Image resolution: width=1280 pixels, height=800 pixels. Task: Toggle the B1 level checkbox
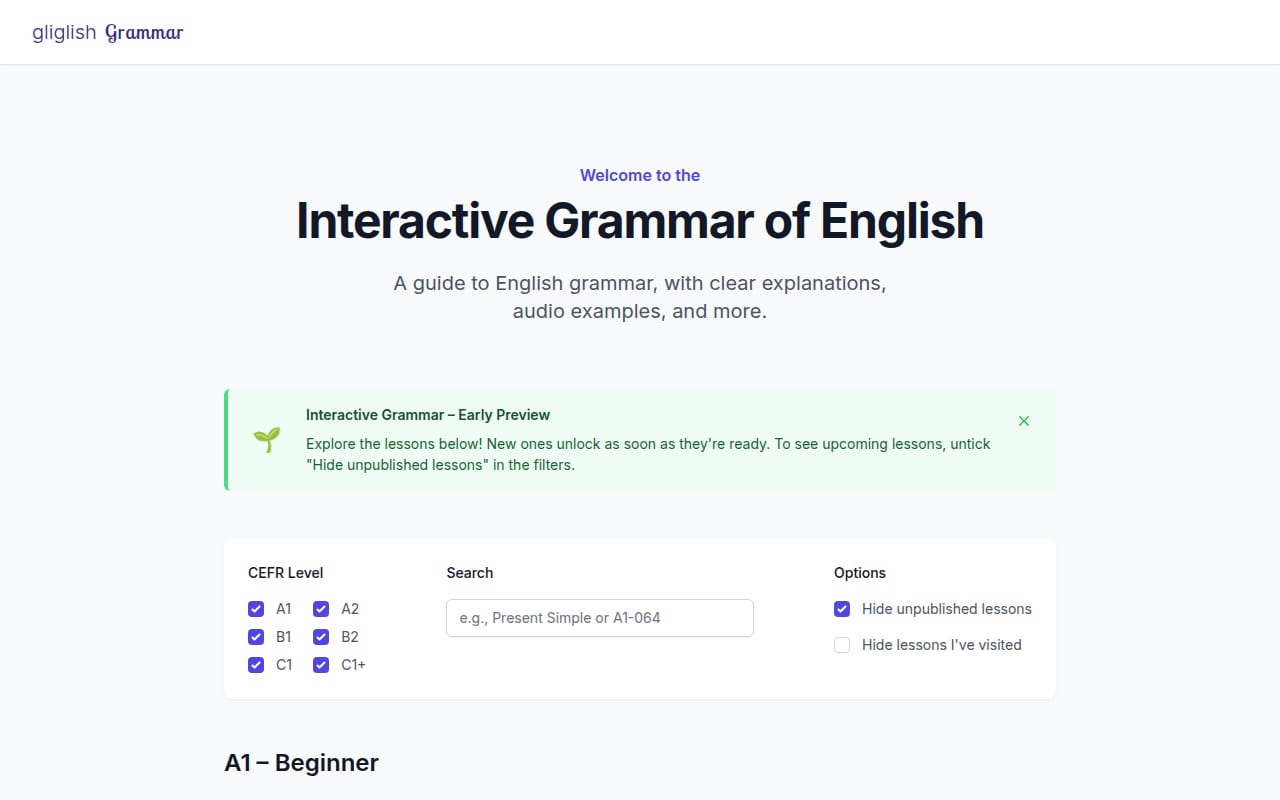256,637
